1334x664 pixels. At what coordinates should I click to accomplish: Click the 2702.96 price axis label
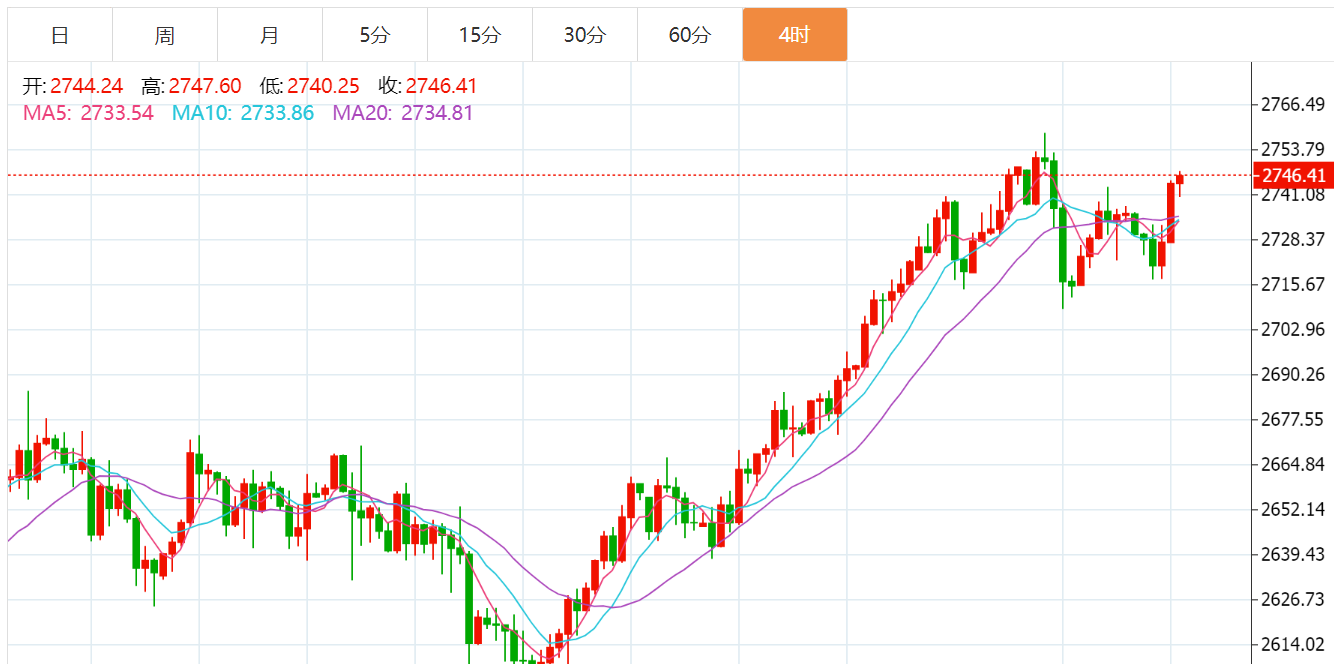click(x=1293, y=329)
